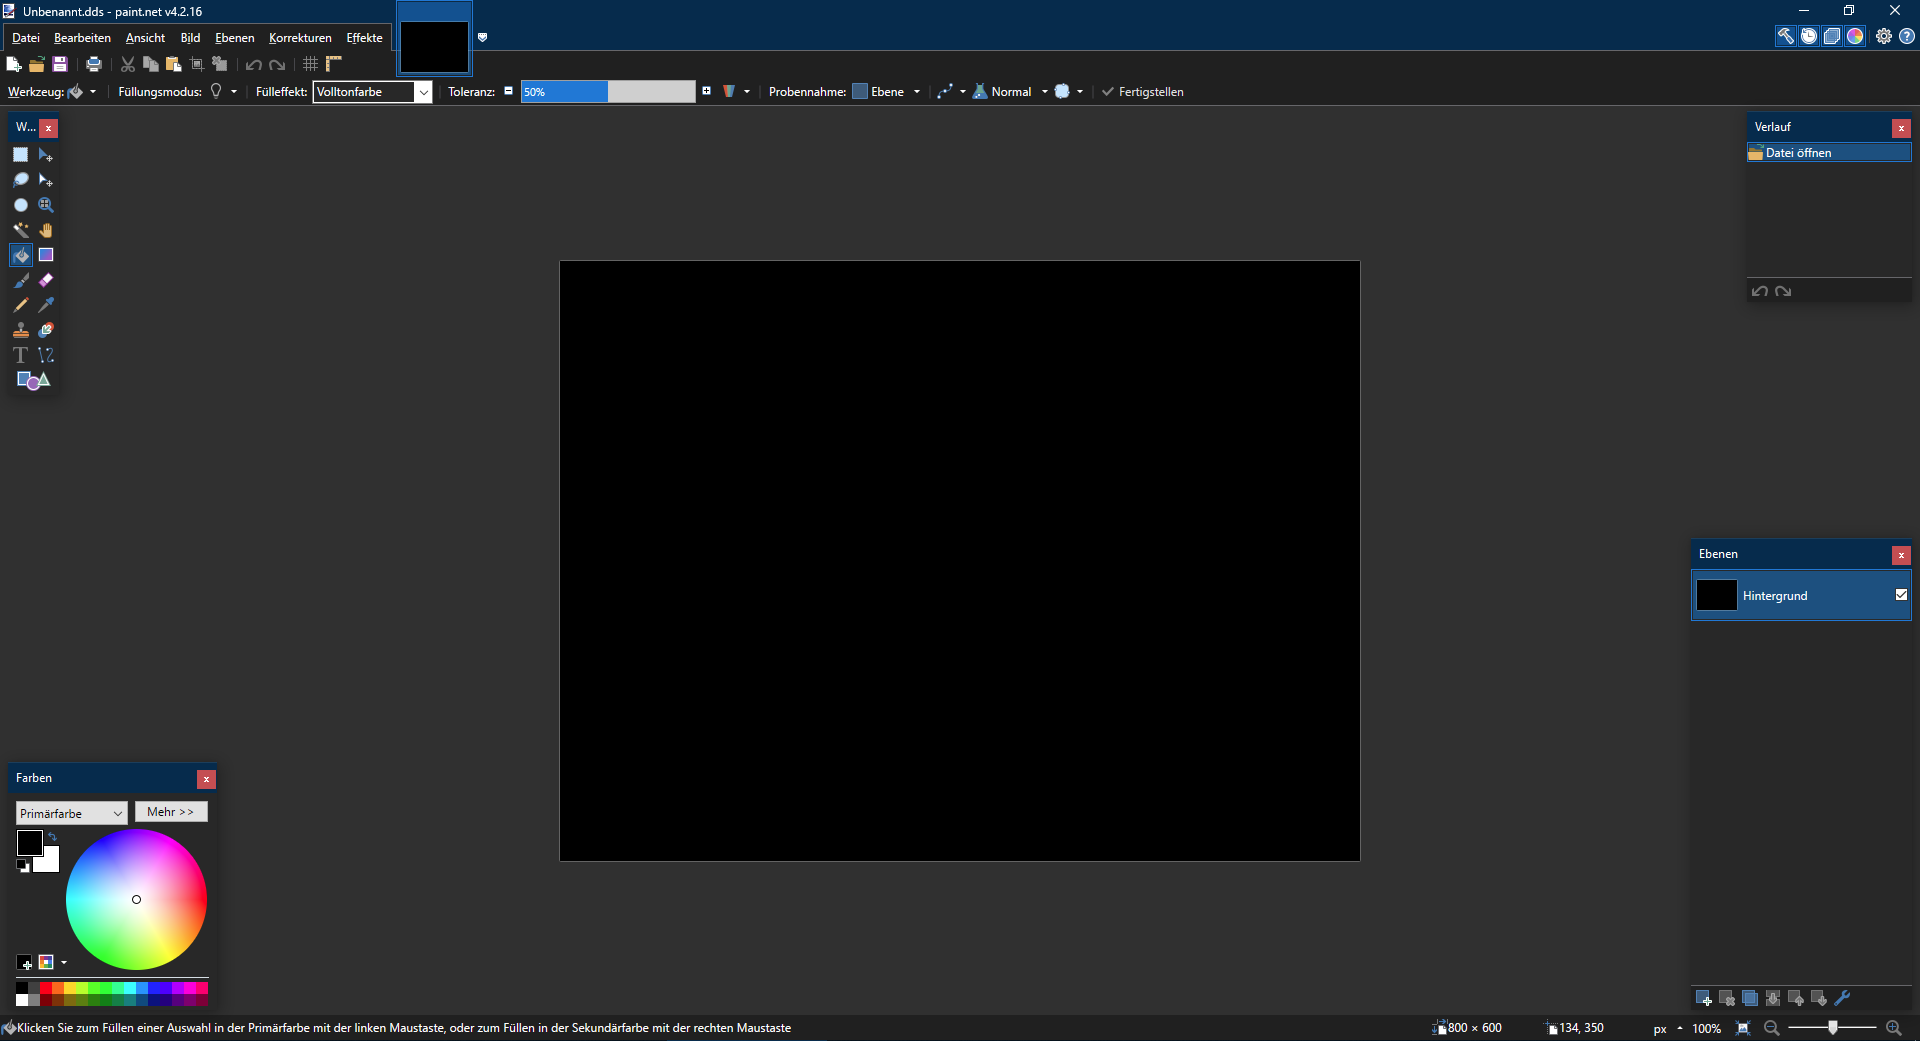1920x1041 pixels.
Task: Toggle visibility of Hintergrund layer
Action: pyautogui.click(x=1901, y=595)
